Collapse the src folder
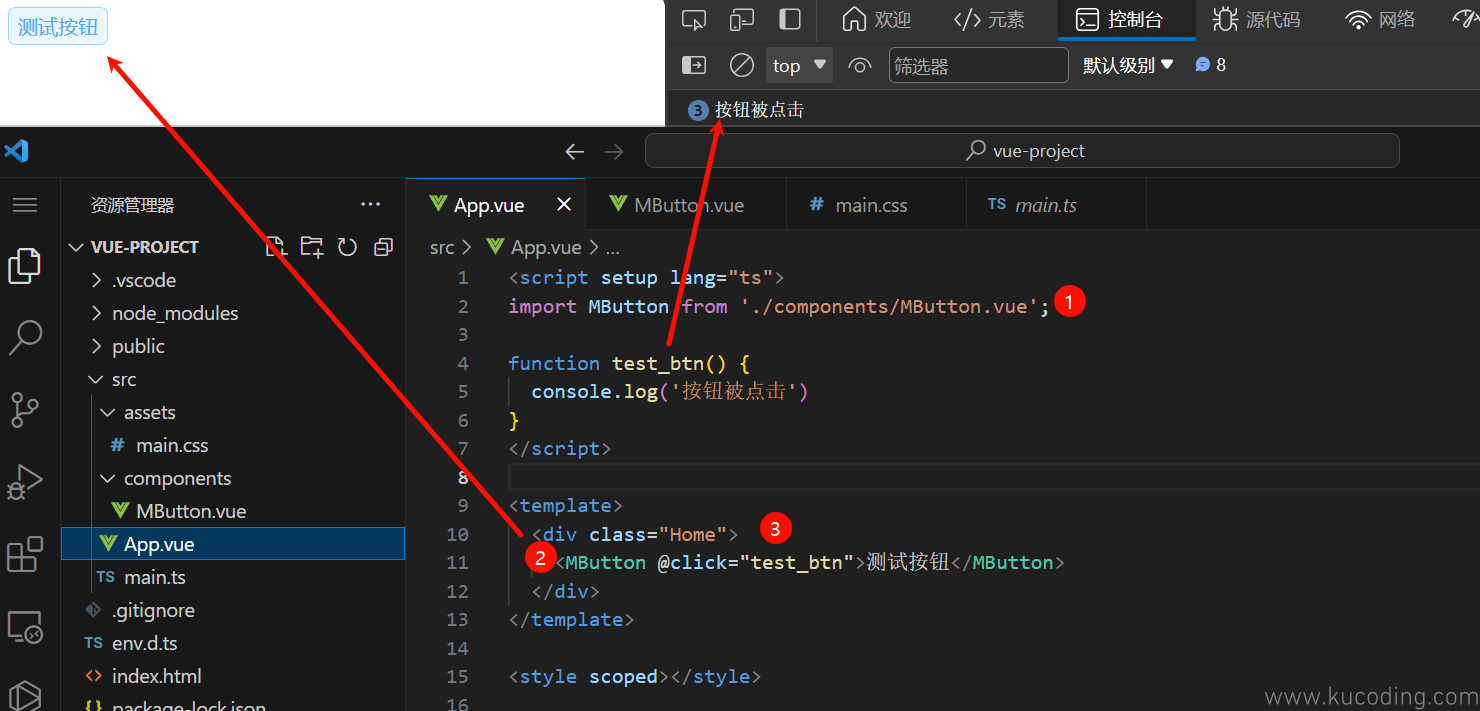Screen dimensions: 1480x711 click(x=232, y=379)
